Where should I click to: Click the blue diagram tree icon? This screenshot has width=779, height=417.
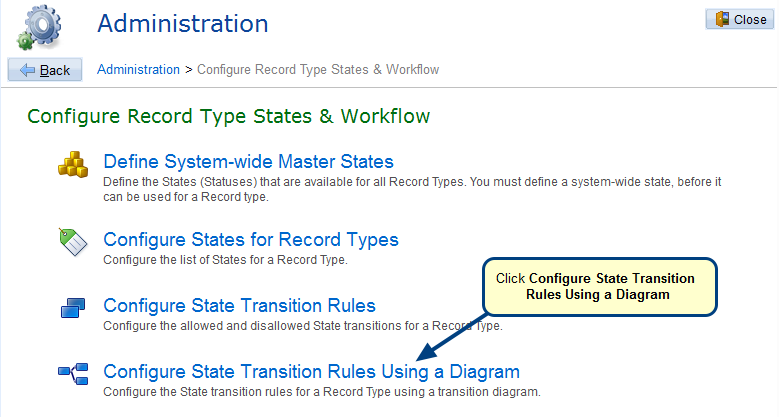(x=73, y=374)
